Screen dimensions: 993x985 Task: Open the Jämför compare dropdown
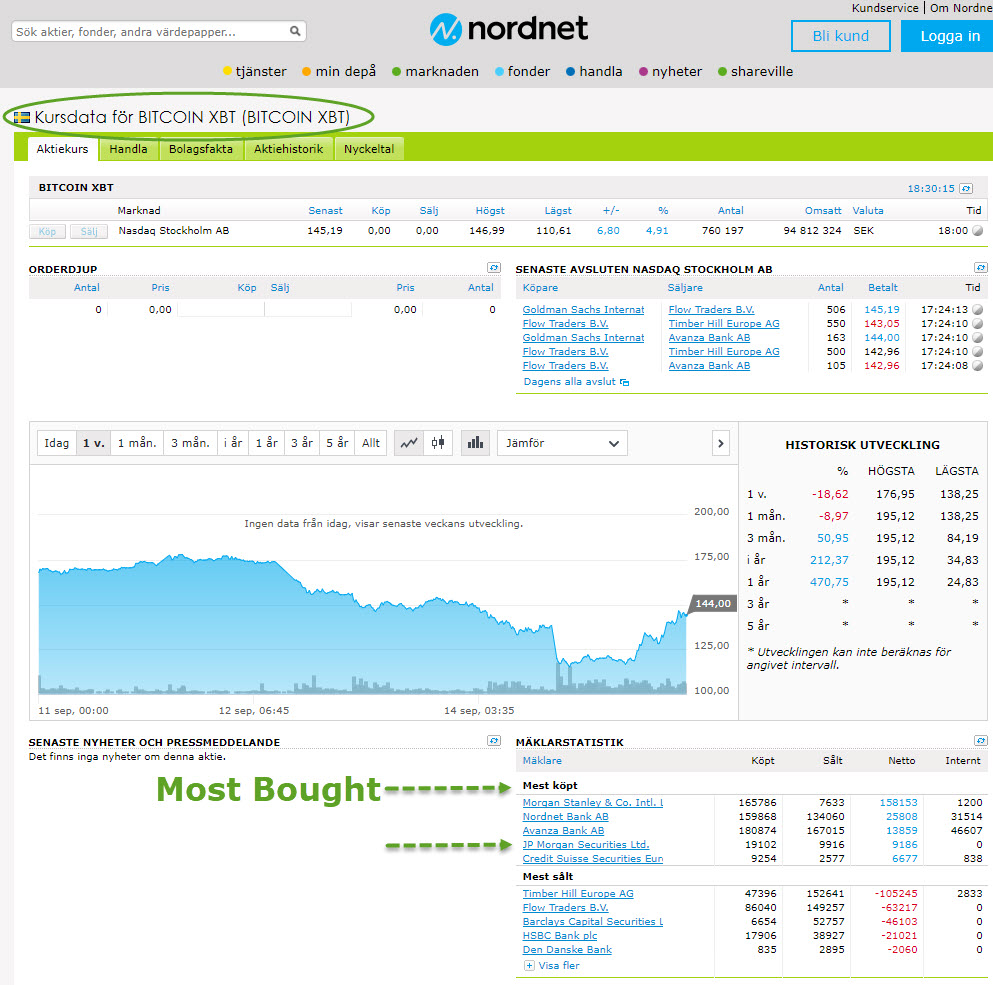(562, 443)
